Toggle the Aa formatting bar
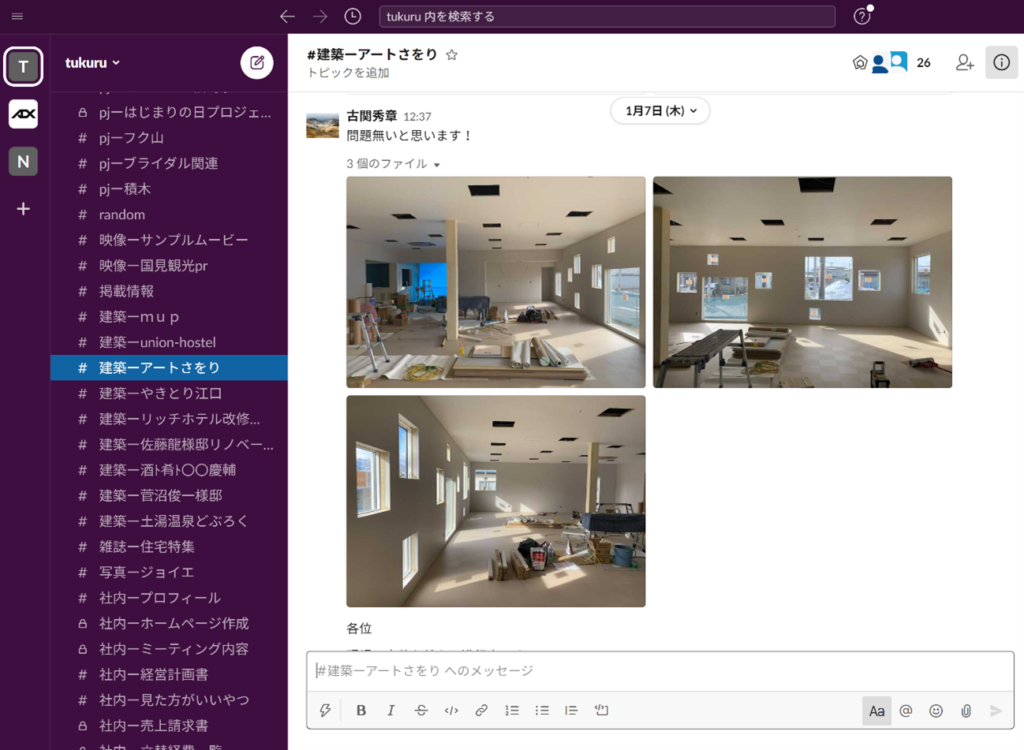 877,710
